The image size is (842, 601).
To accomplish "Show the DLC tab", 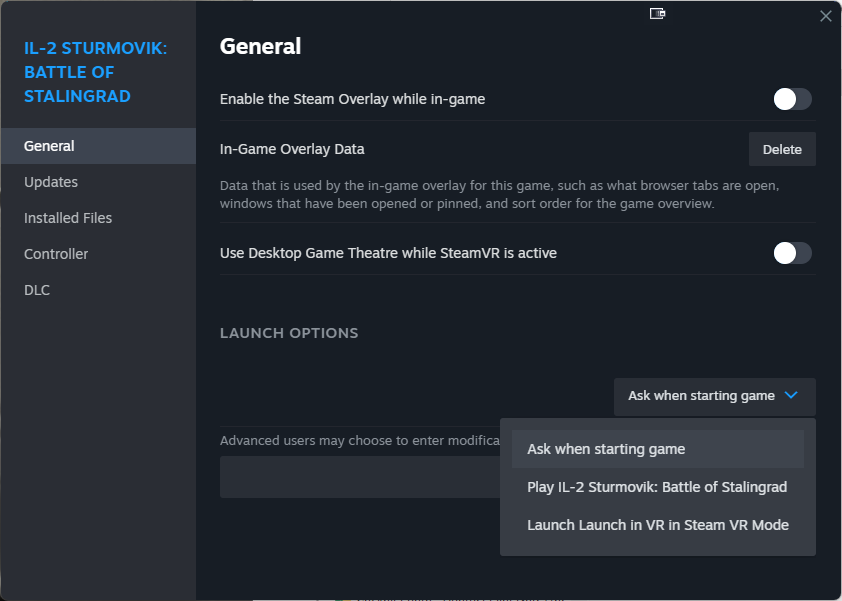I will [x=37, y=290].
